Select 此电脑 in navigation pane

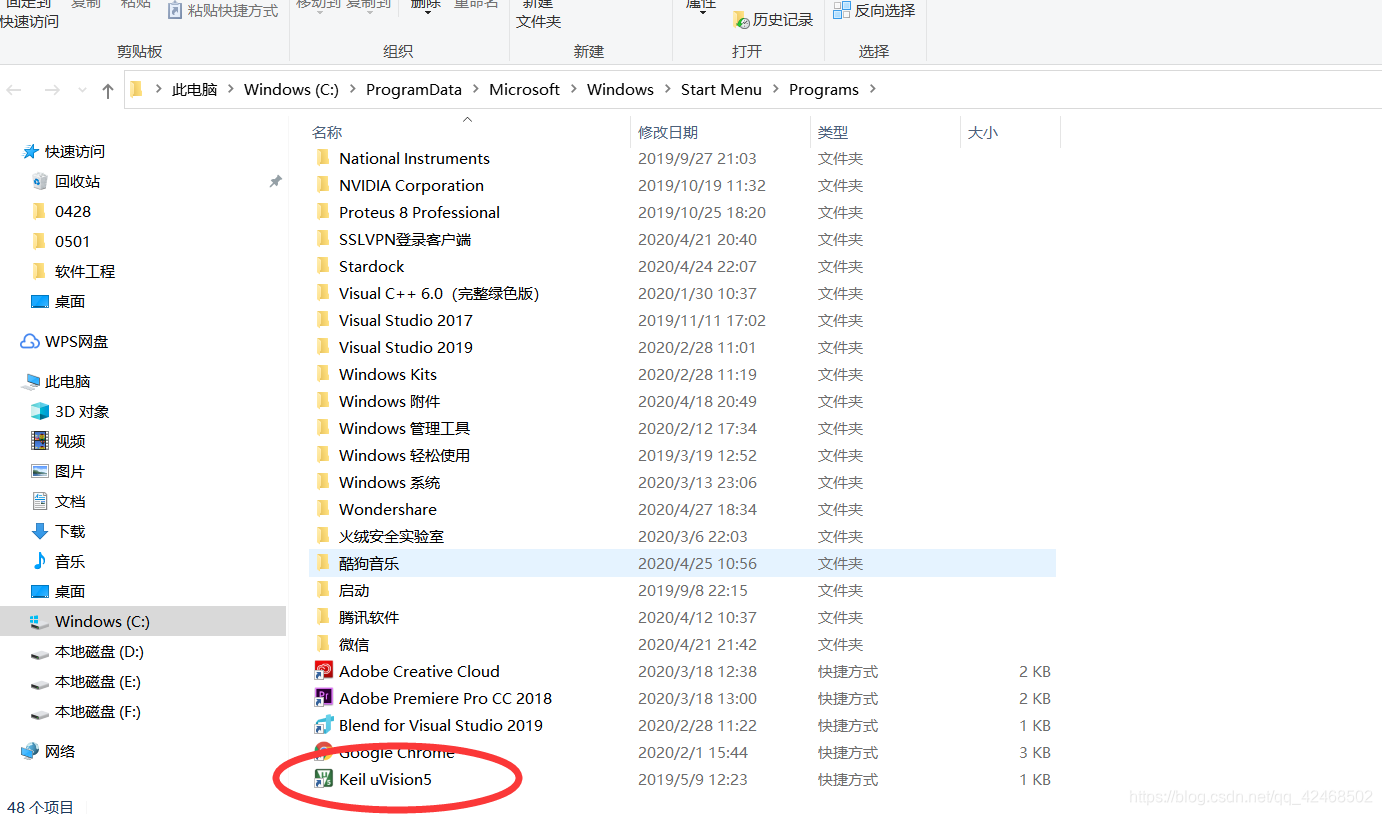coord(56,381)
